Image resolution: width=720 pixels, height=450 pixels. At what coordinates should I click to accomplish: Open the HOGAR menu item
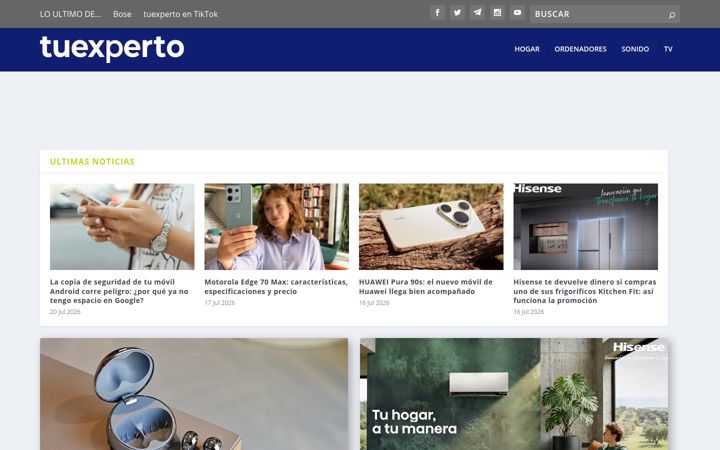[x=527, y=49]
